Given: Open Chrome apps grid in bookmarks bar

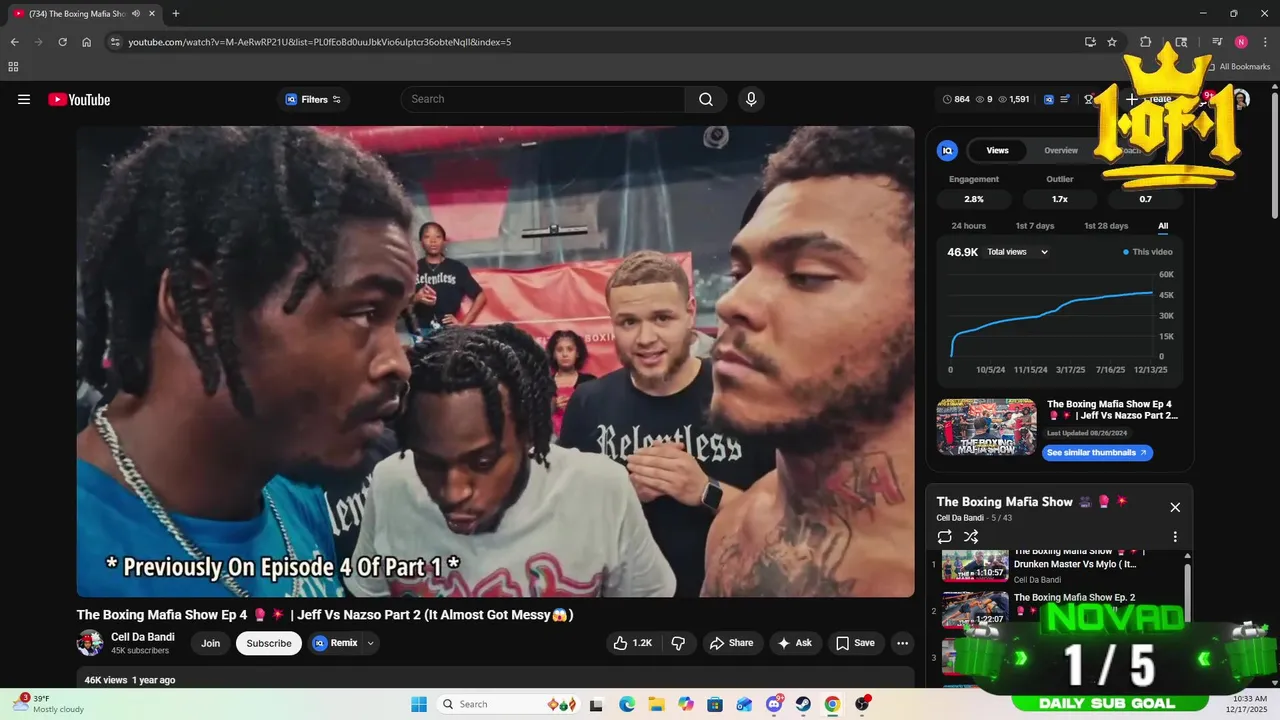Looking at the screenshot, I should pos(13,67).
